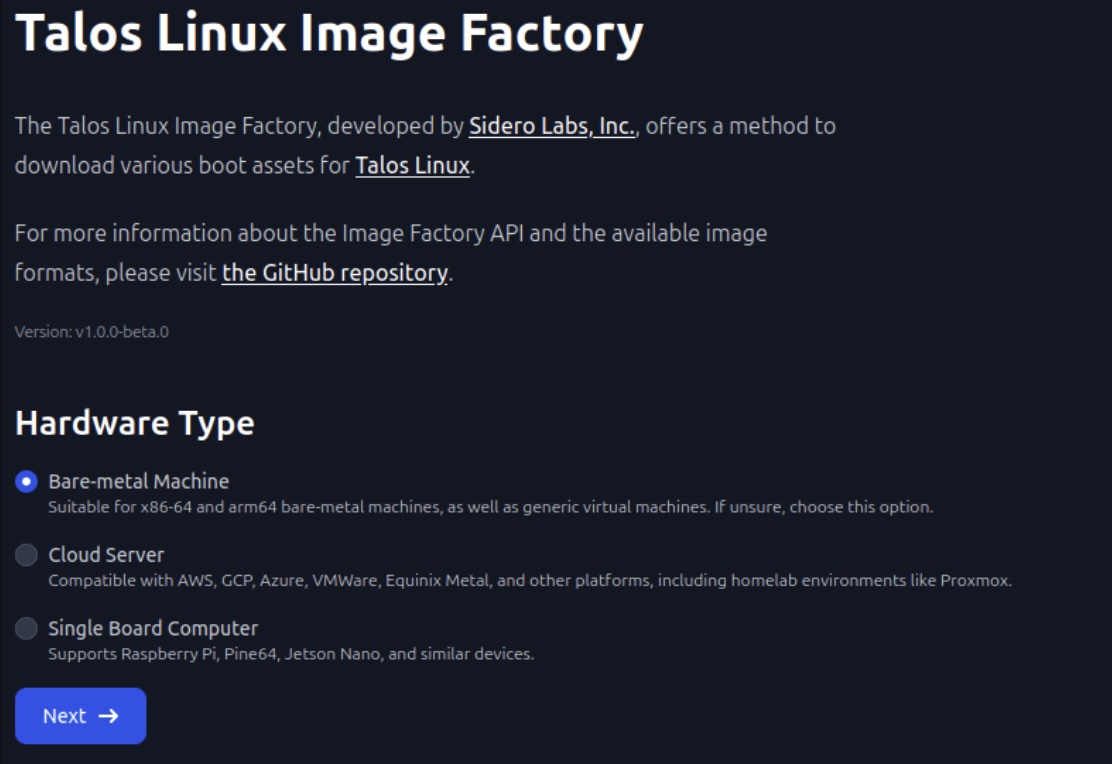Screen dimensions: 1112x764
Task: Click the "Cloud Server" option label
Action: (106, 555)
